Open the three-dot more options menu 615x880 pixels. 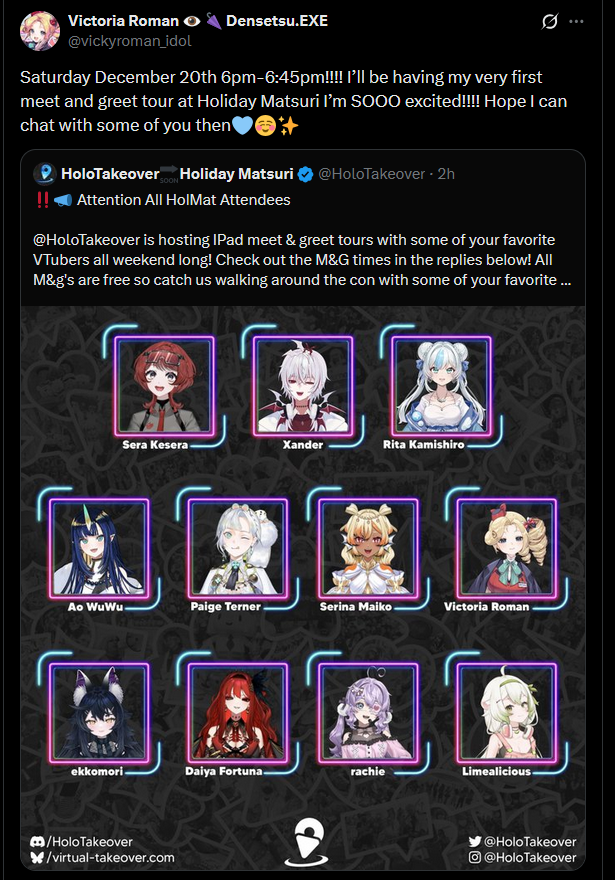coord(576,21)
